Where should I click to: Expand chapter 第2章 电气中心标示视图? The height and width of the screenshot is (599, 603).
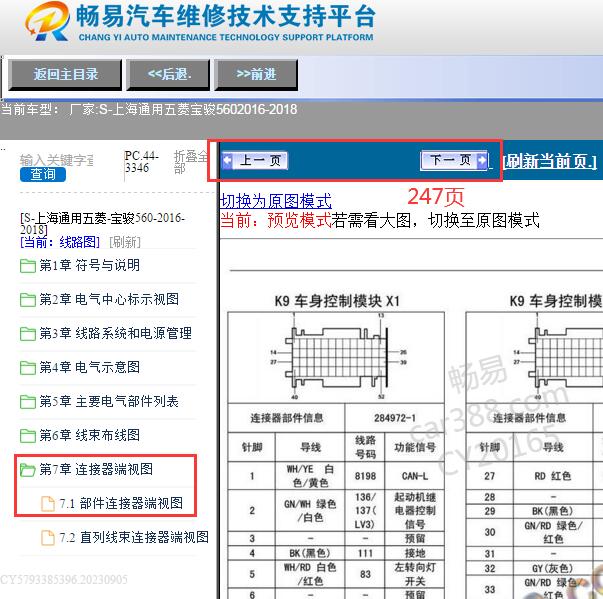tap(109, 299)
